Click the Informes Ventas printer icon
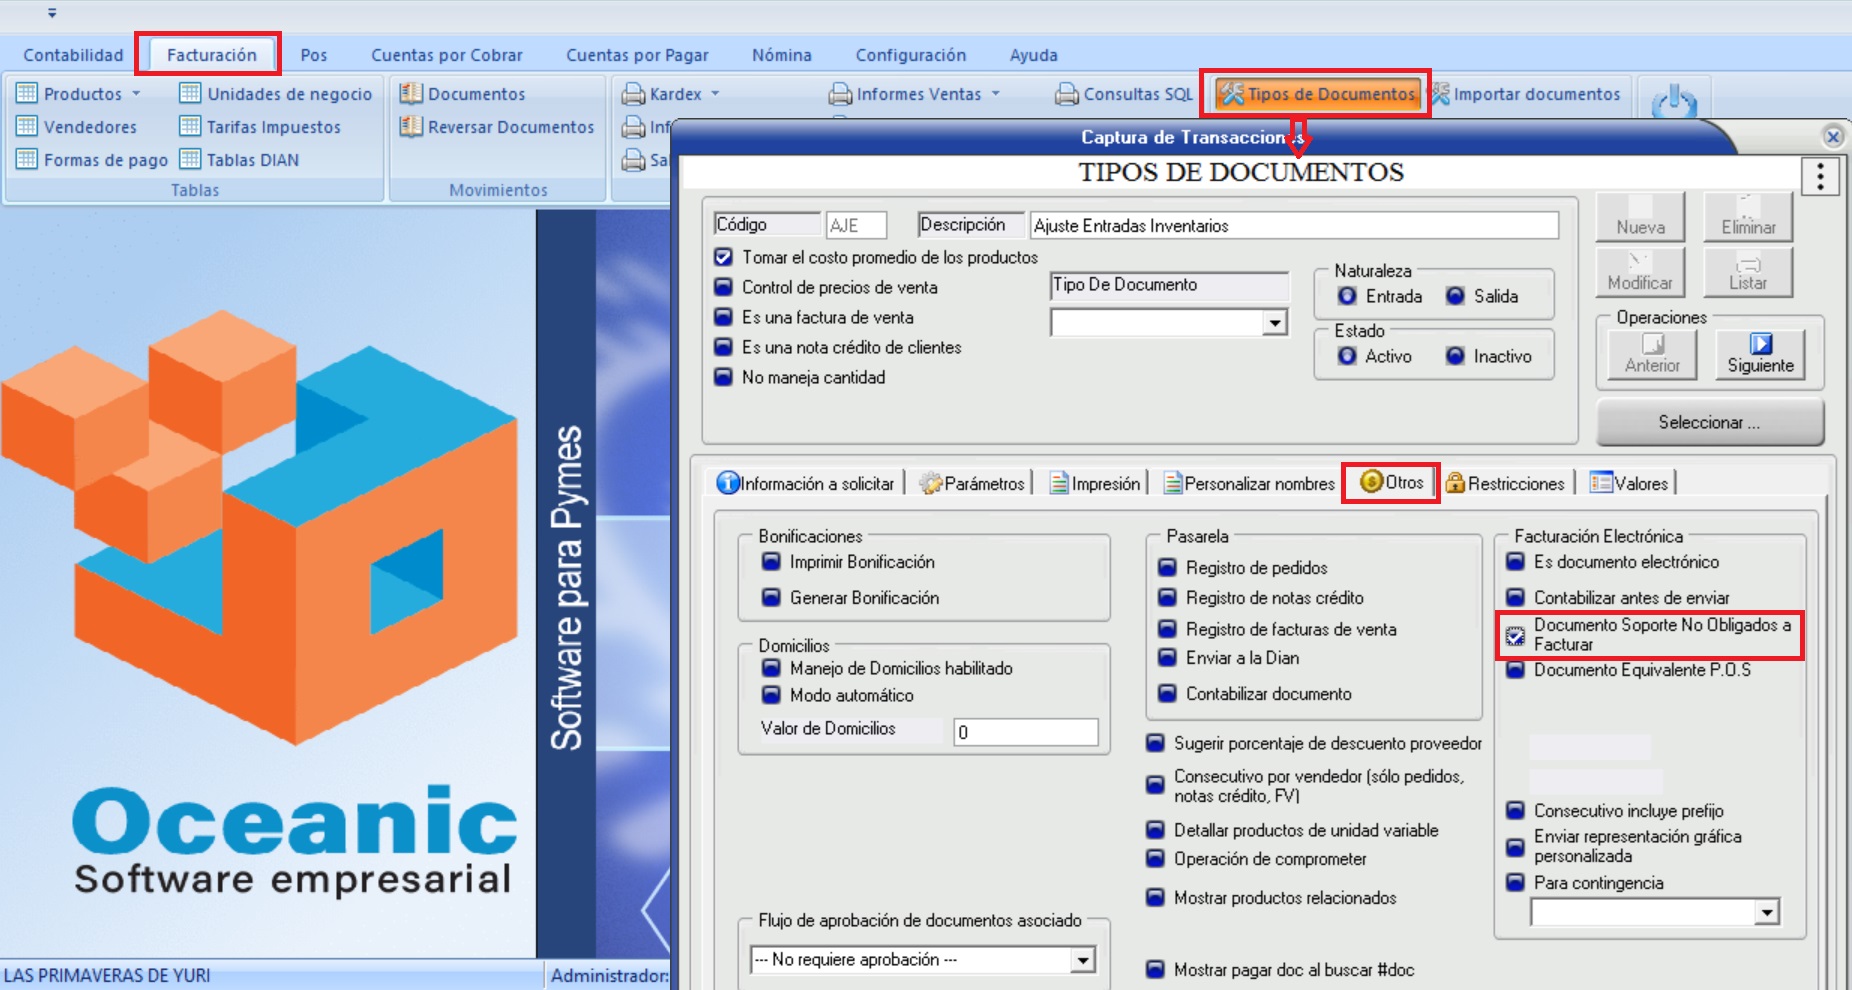Viewport: 1852px width, 990px height. (840, 95)
